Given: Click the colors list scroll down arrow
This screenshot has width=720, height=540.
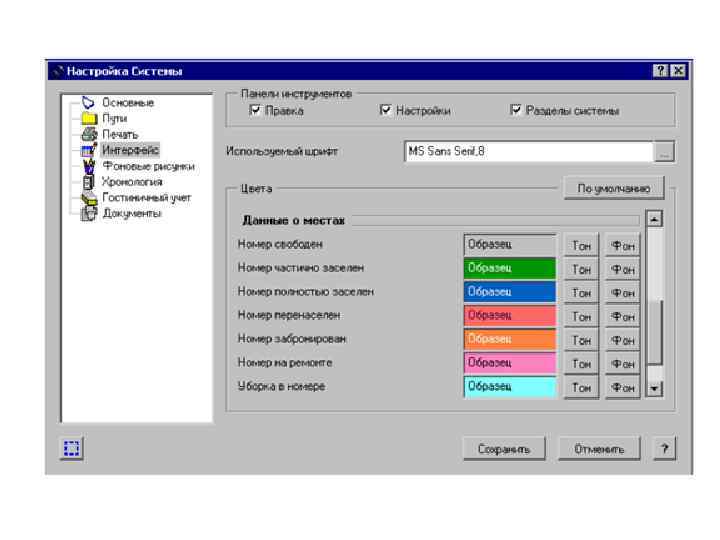Looking at the screenshot, I should point(654,389).
